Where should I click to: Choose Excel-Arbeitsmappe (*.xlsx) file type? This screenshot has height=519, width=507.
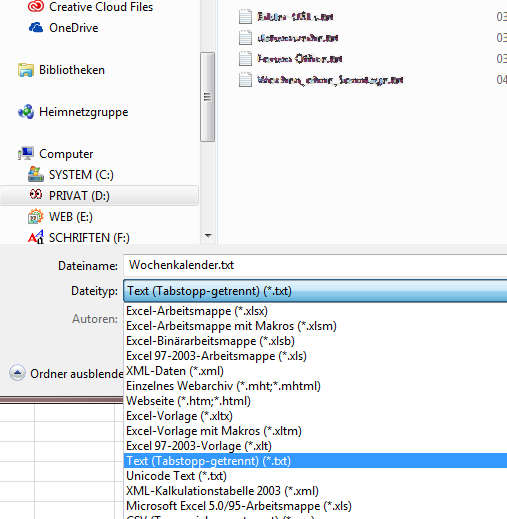point(315,311)
